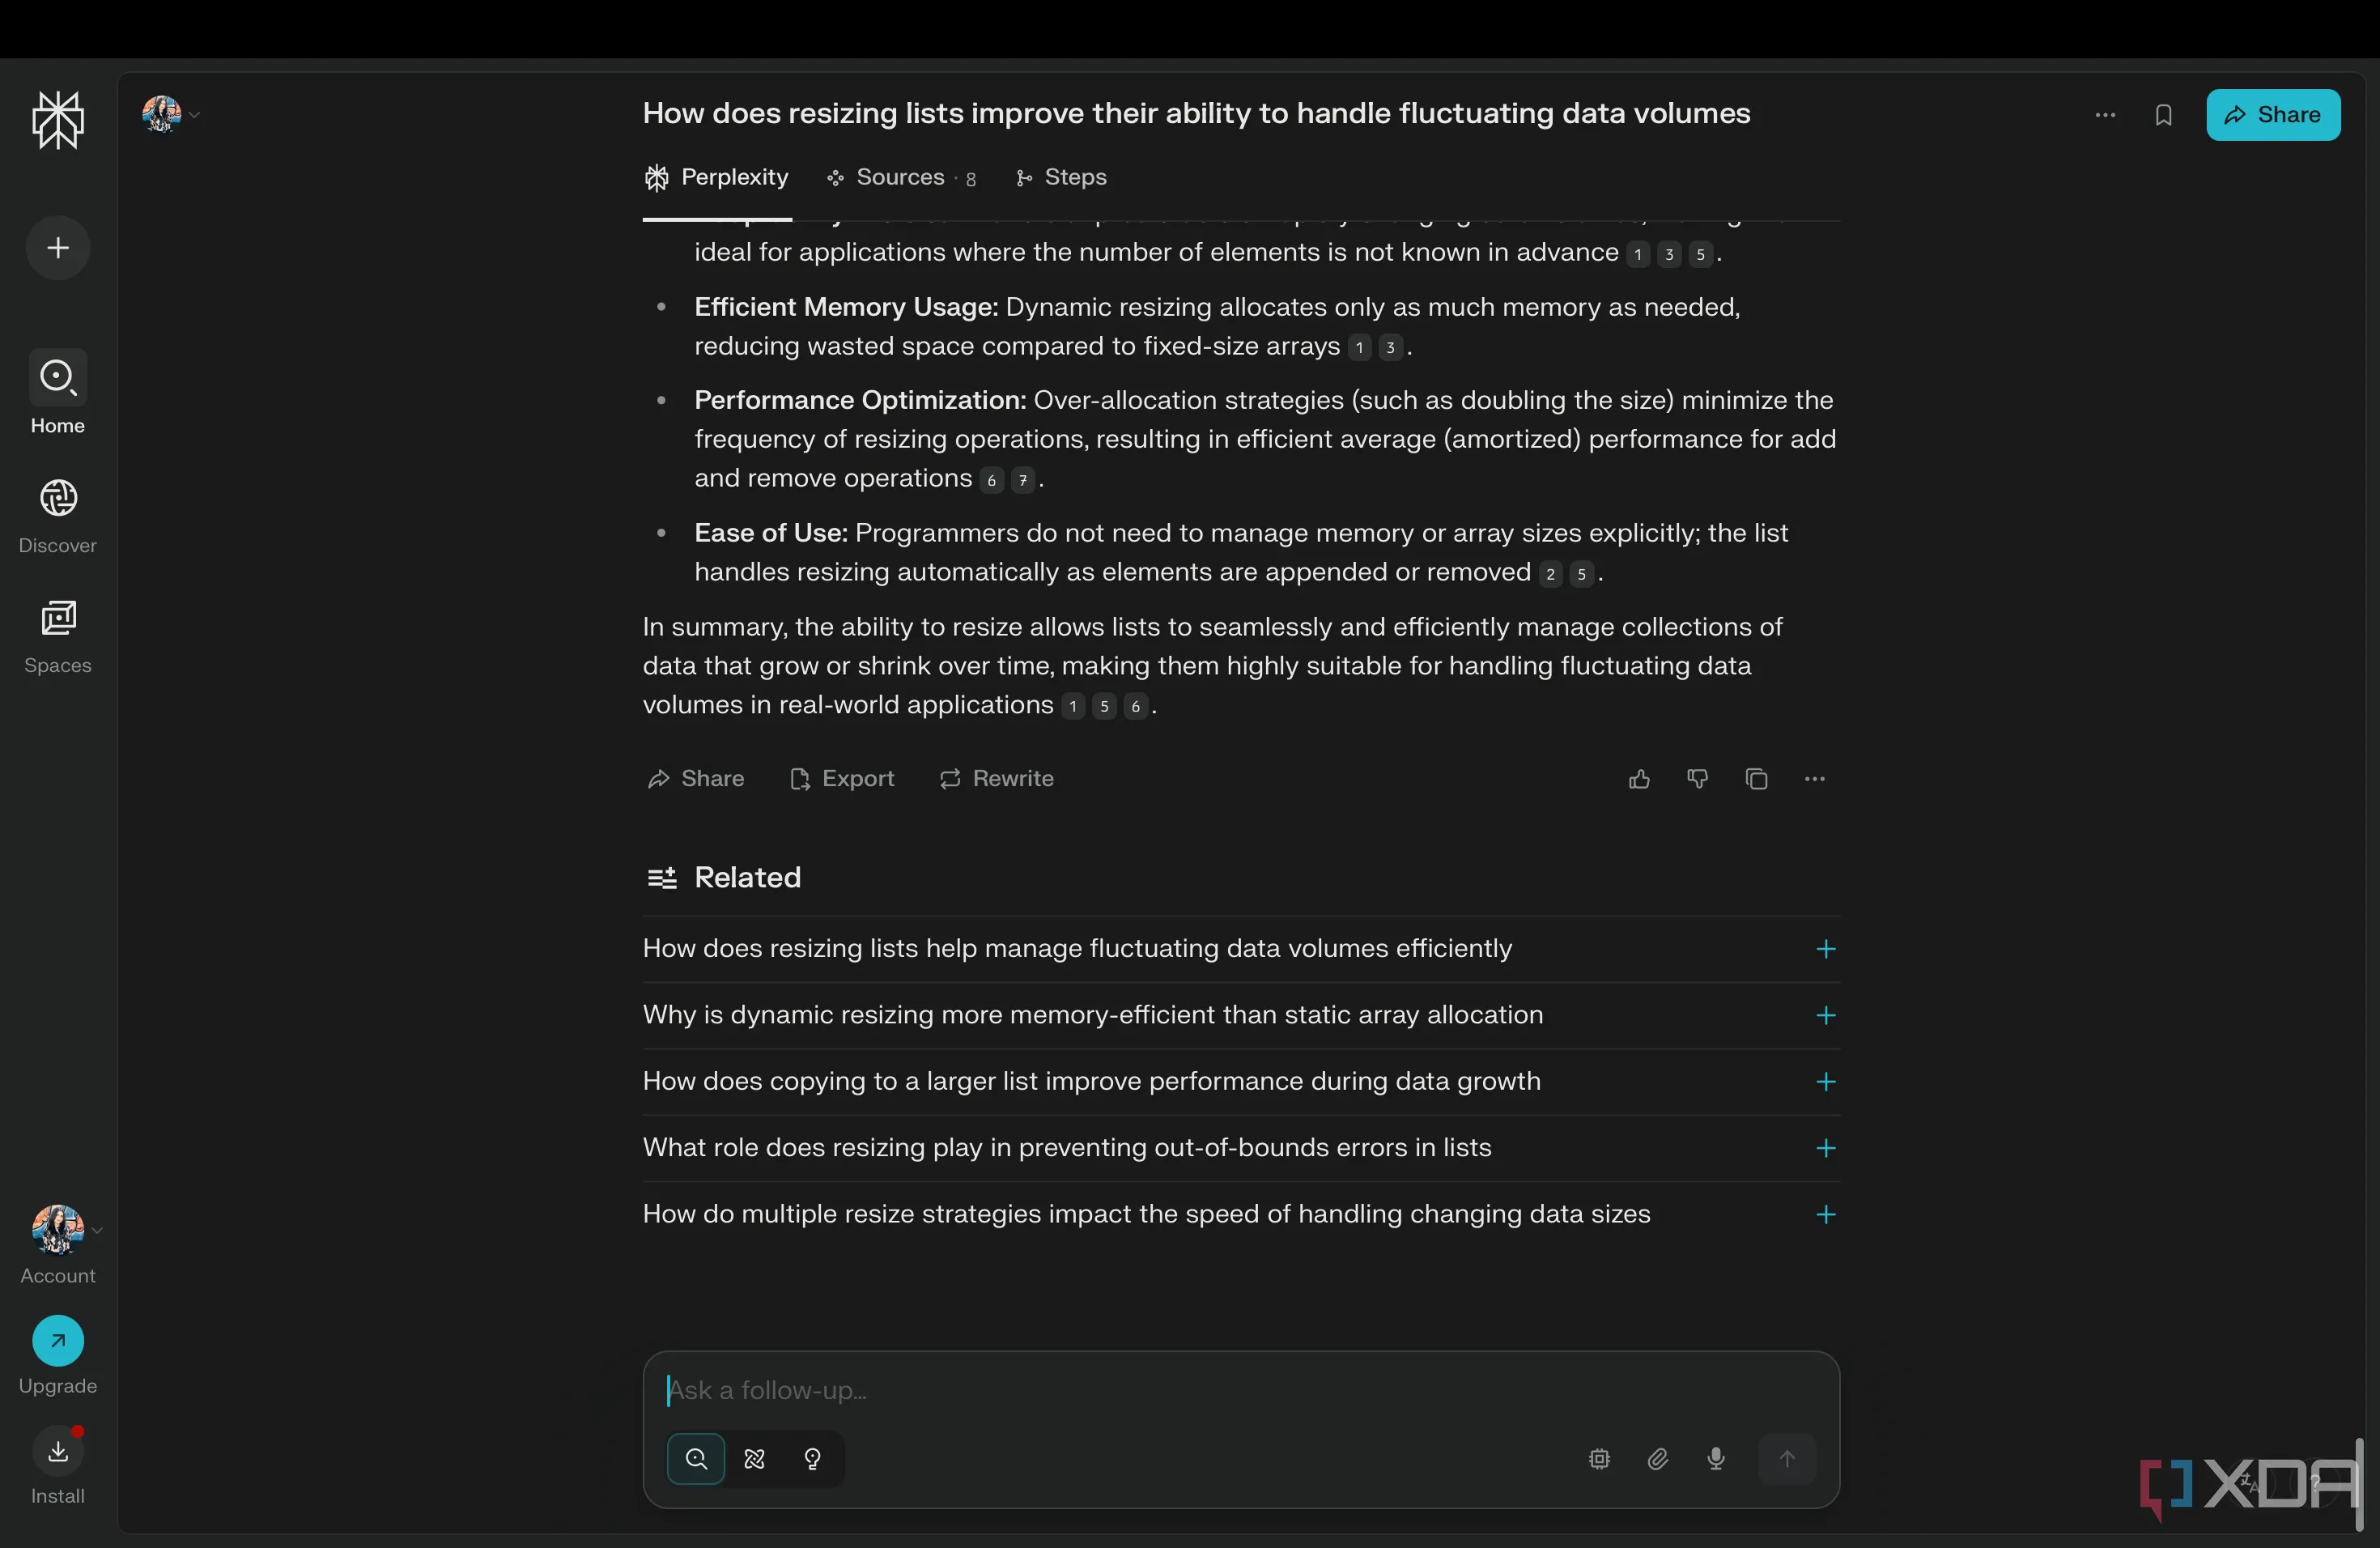Switch to the Sources tab
Viewport: 2380px width, 1548px height.
900,177
